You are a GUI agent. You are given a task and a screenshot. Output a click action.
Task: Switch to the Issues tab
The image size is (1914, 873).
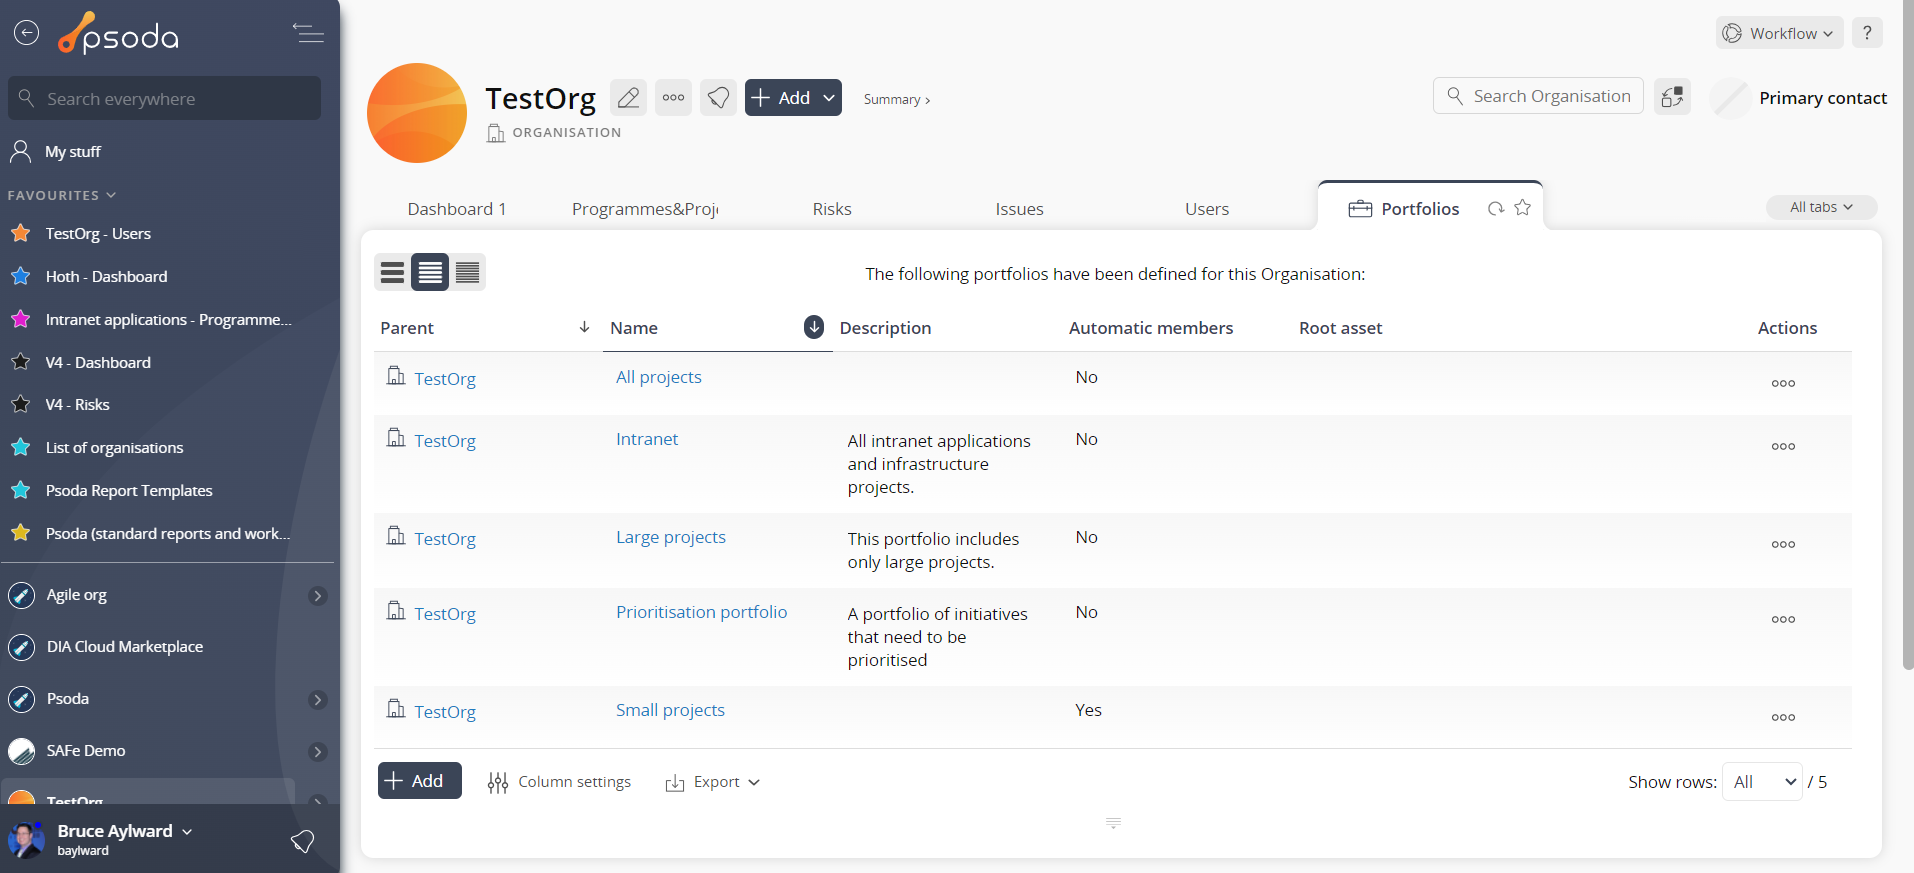coord(1019,209)
